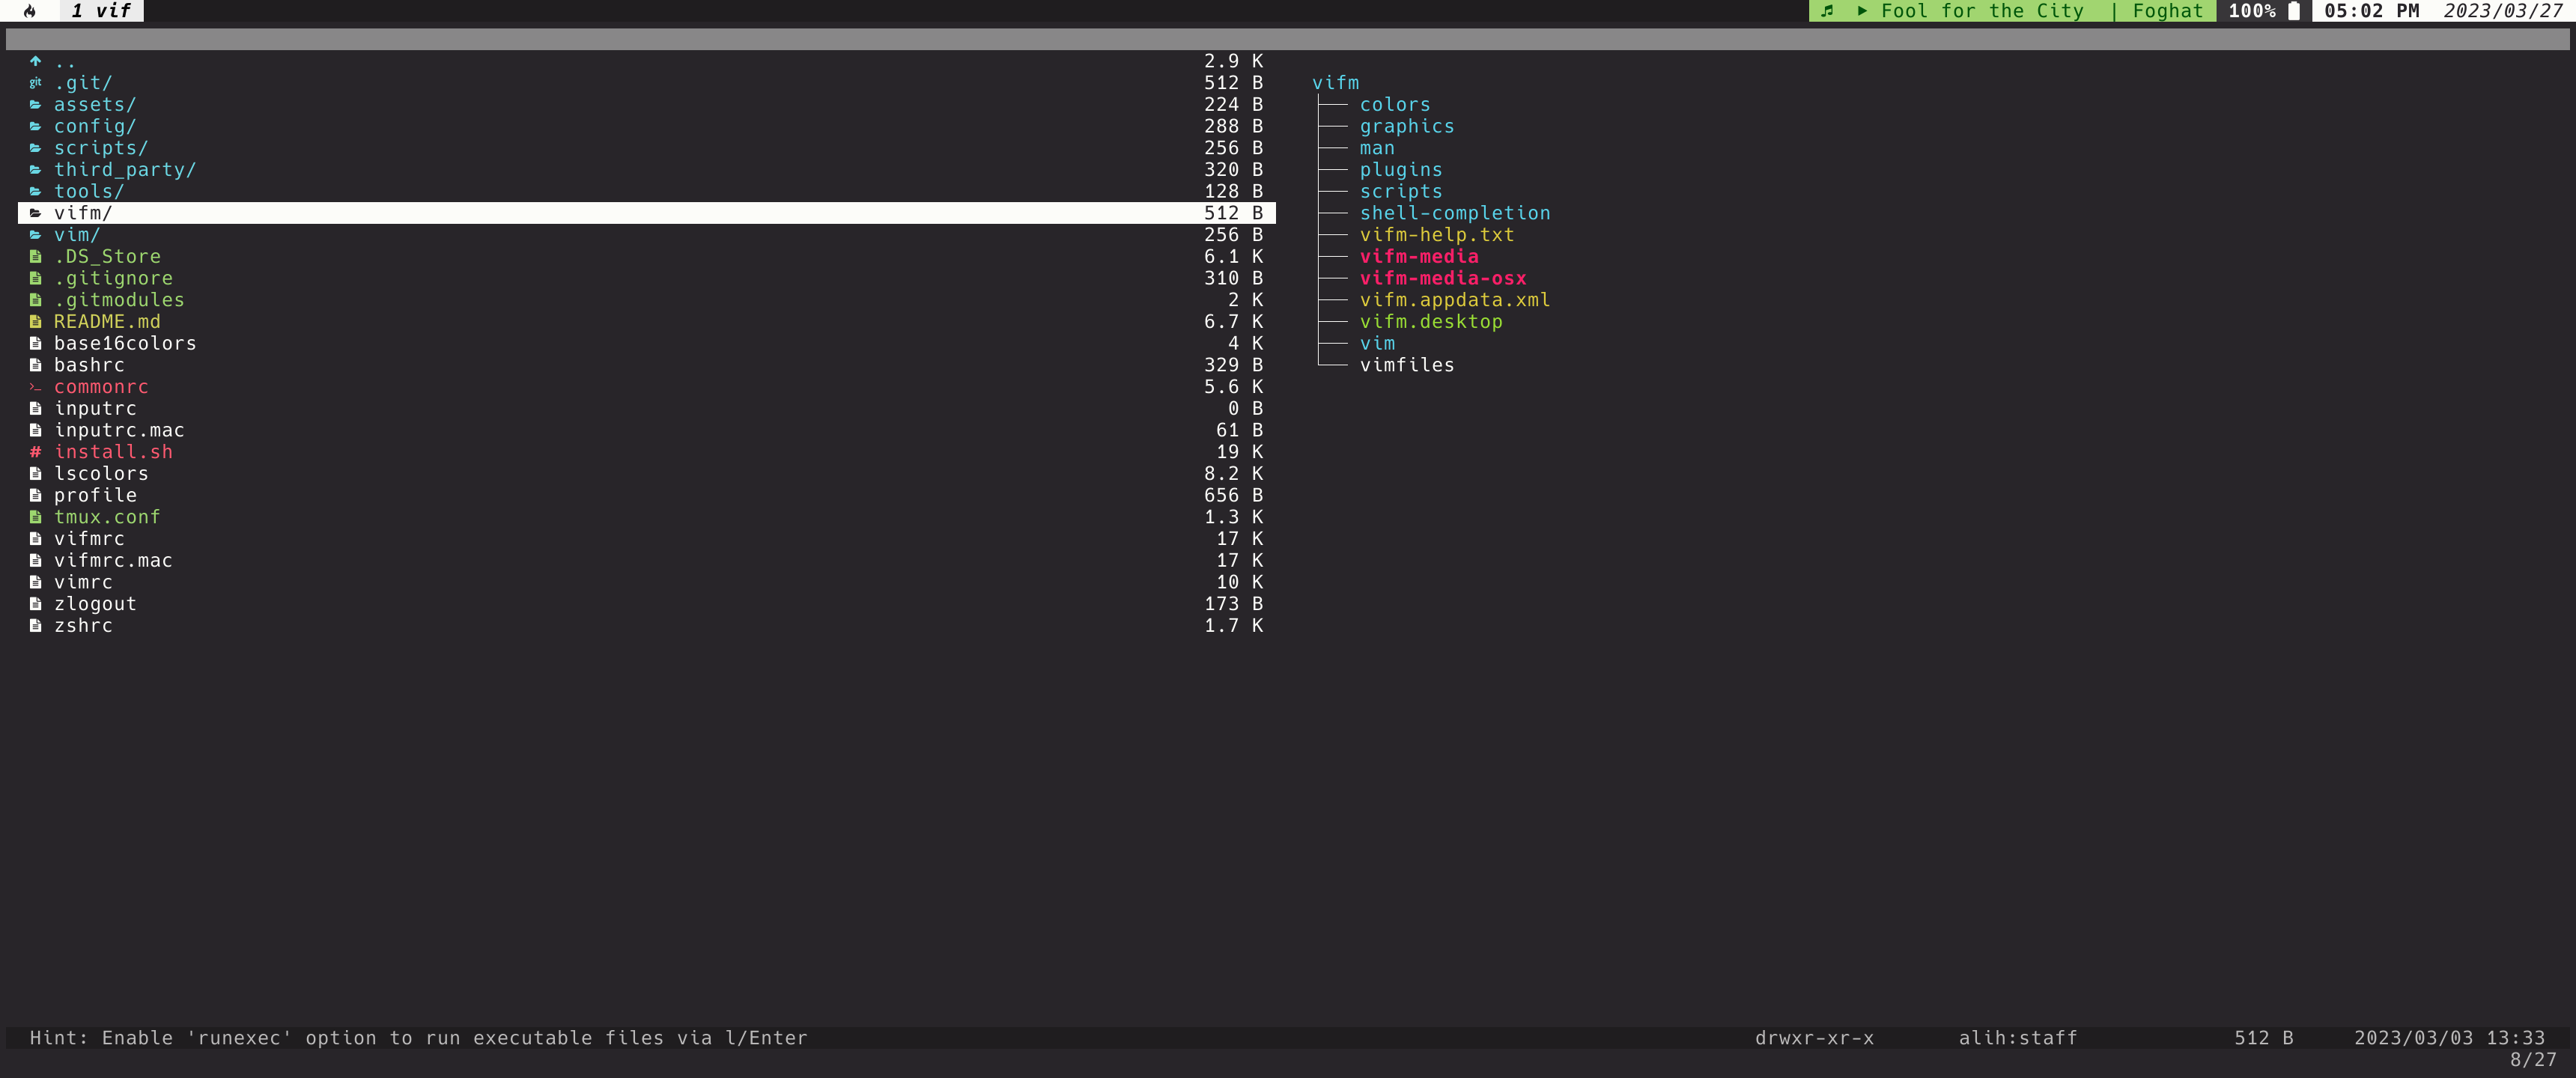Click the alih:staff ownership indicator

pyautogui.click(x=2019, y=1037)
